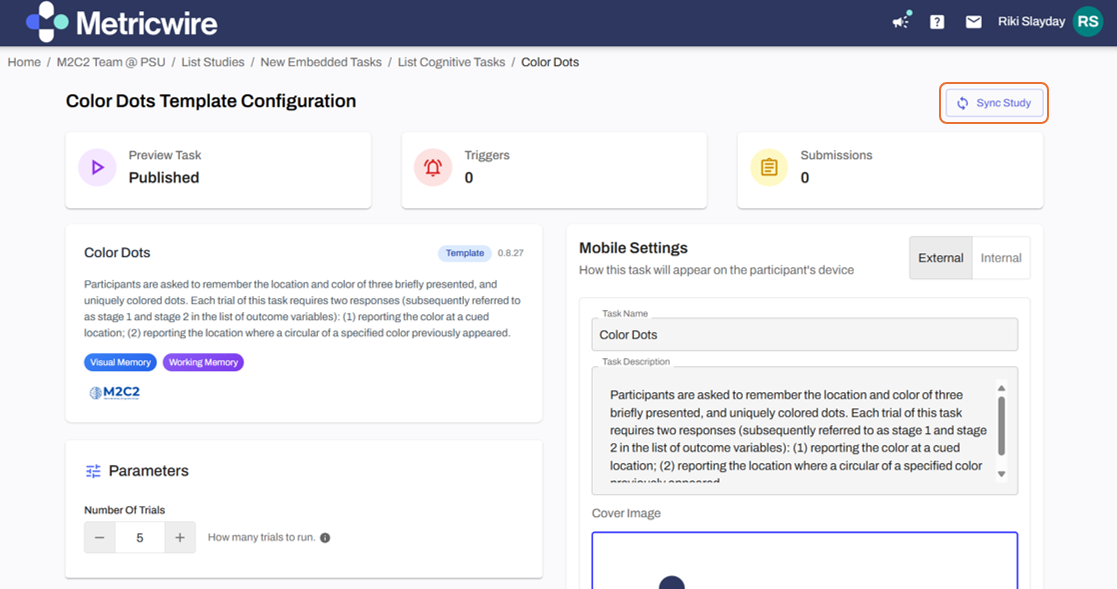Click the M2C2 logo image
The width and height of the screenshot is (1117, 589).
tap(115, 393)
